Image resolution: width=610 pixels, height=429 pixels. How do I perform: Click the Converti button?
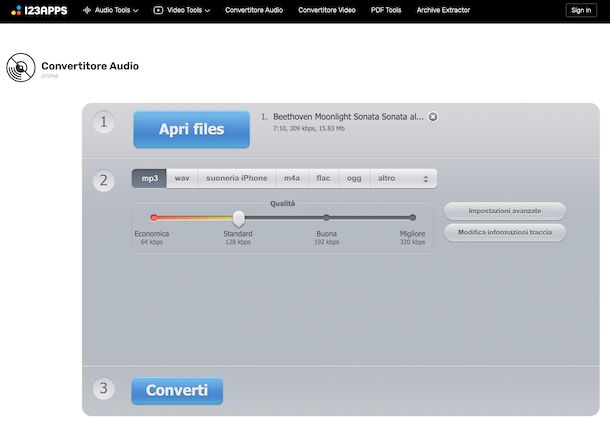[x=177, y=390]
